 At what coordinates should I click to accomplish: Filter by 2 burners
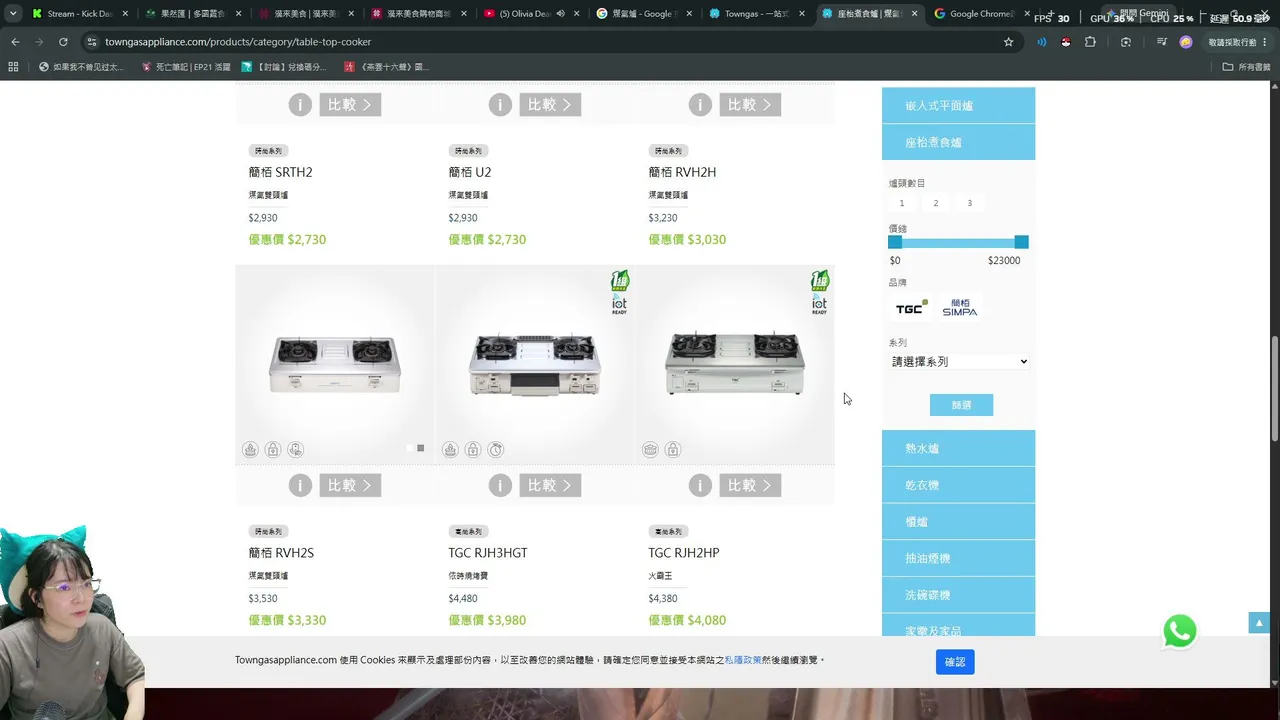pyautogui.click(x=936, y=203)
